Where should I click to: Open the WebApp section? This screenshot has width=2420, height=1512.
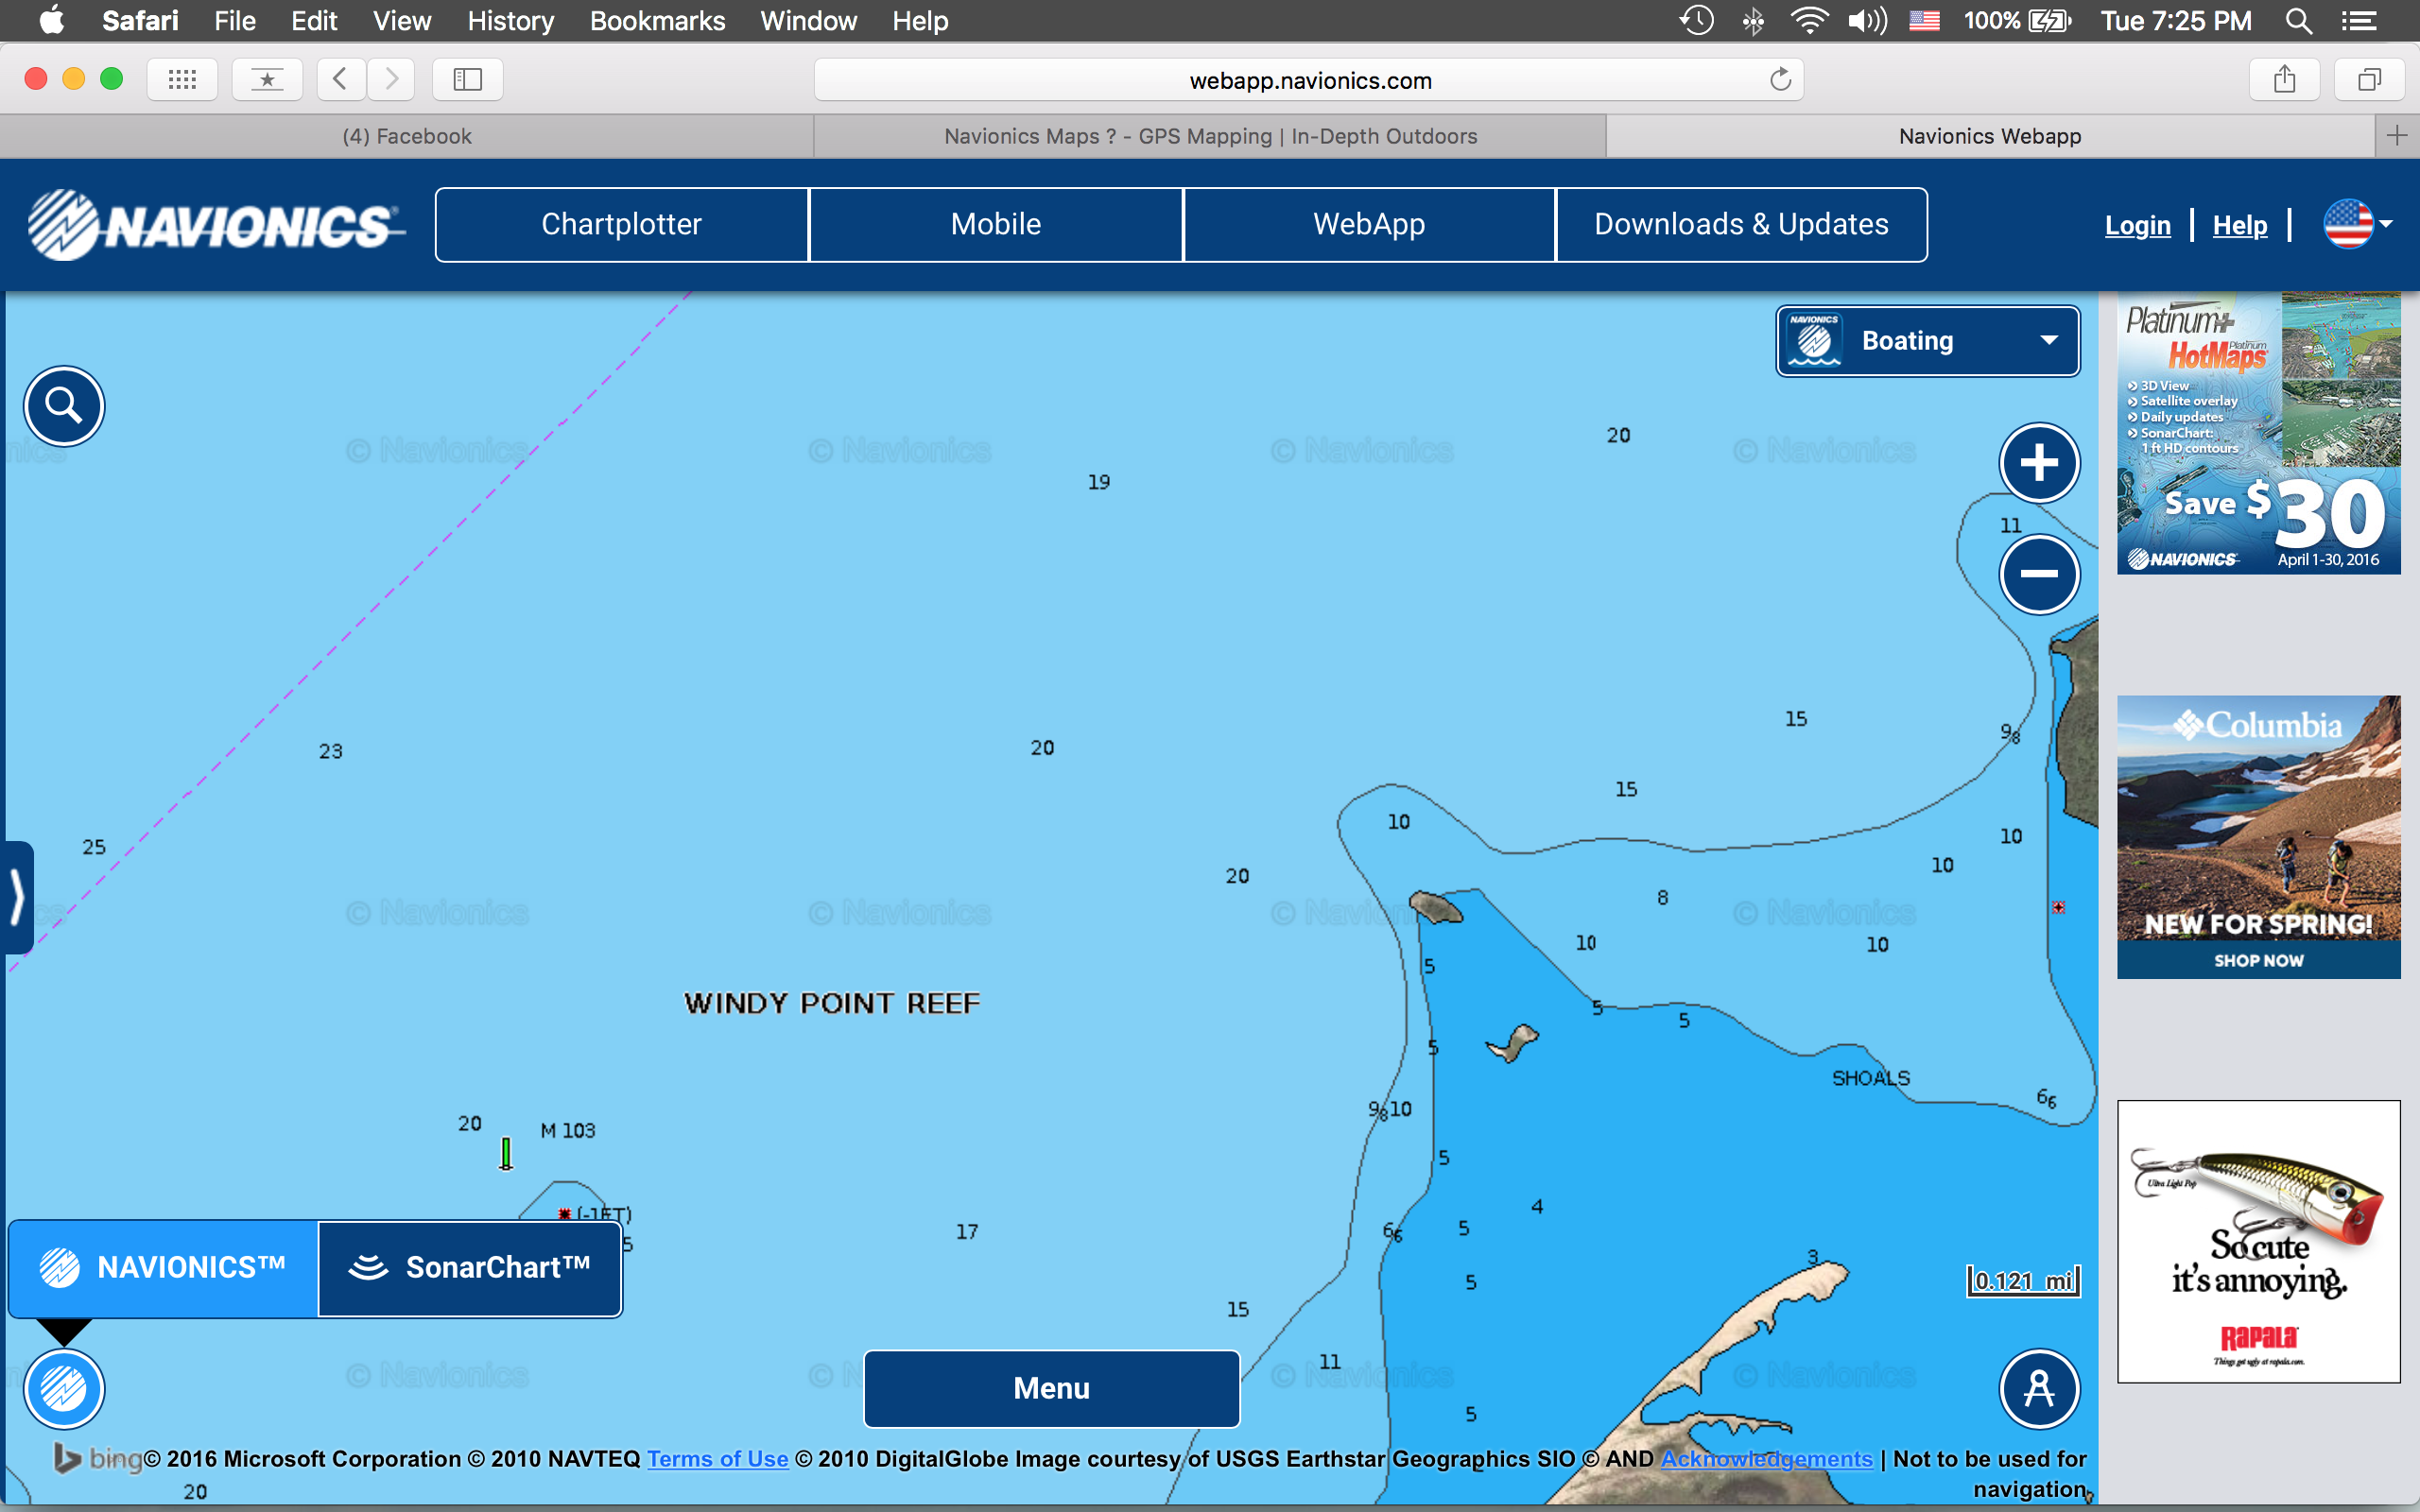[1369, 224]
